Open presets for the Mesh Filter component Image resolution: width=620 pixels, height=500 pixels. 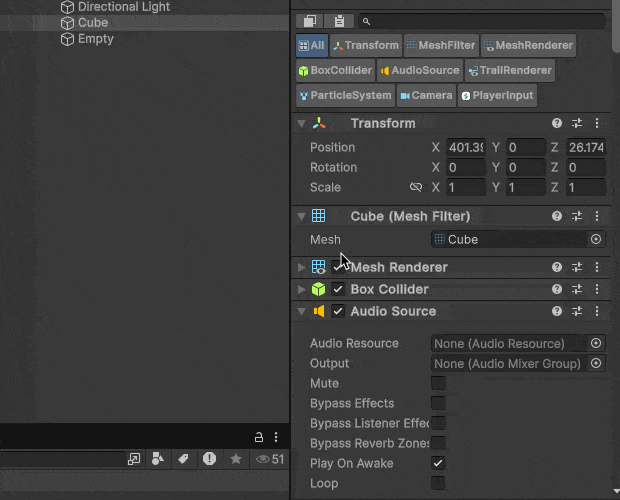[577, 216]
